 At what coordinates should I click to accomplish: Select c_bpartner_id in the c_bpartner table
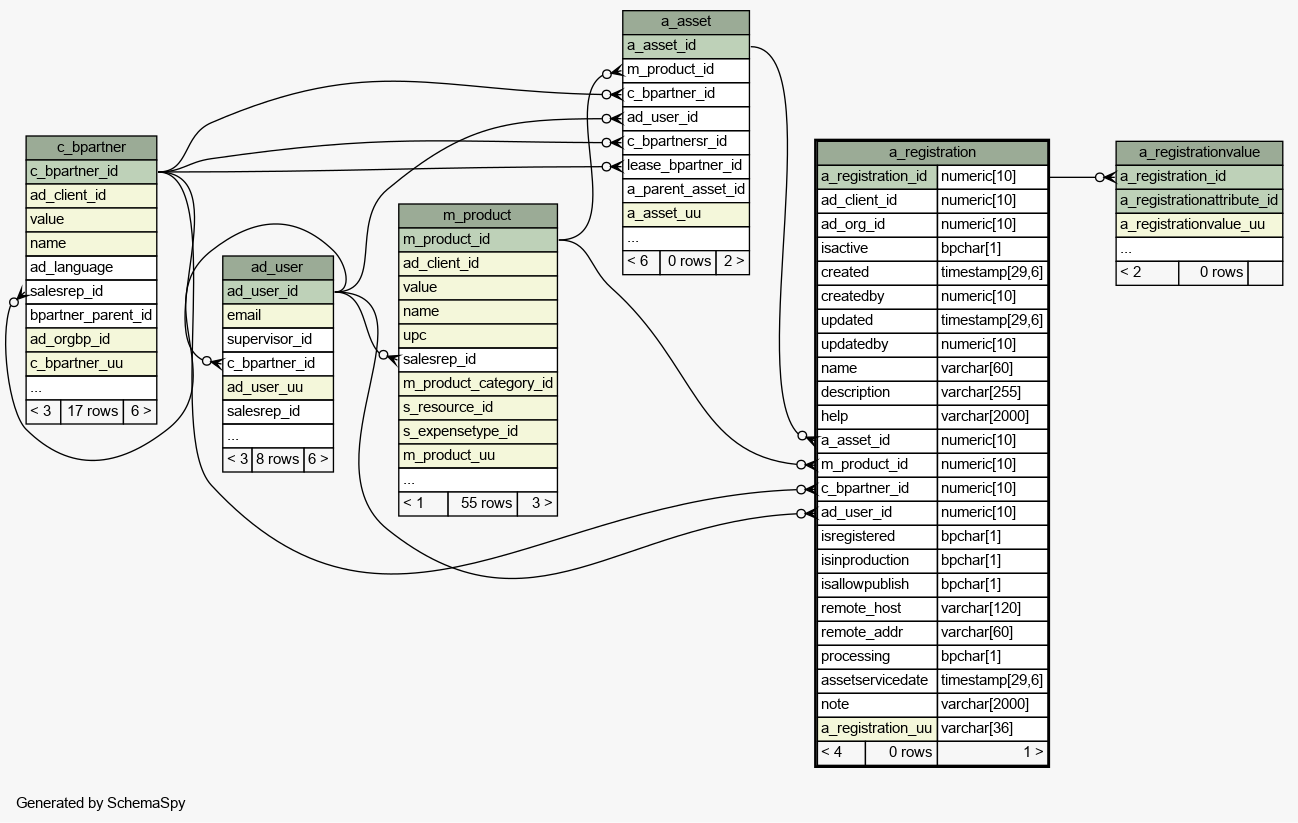pos(91,172)
